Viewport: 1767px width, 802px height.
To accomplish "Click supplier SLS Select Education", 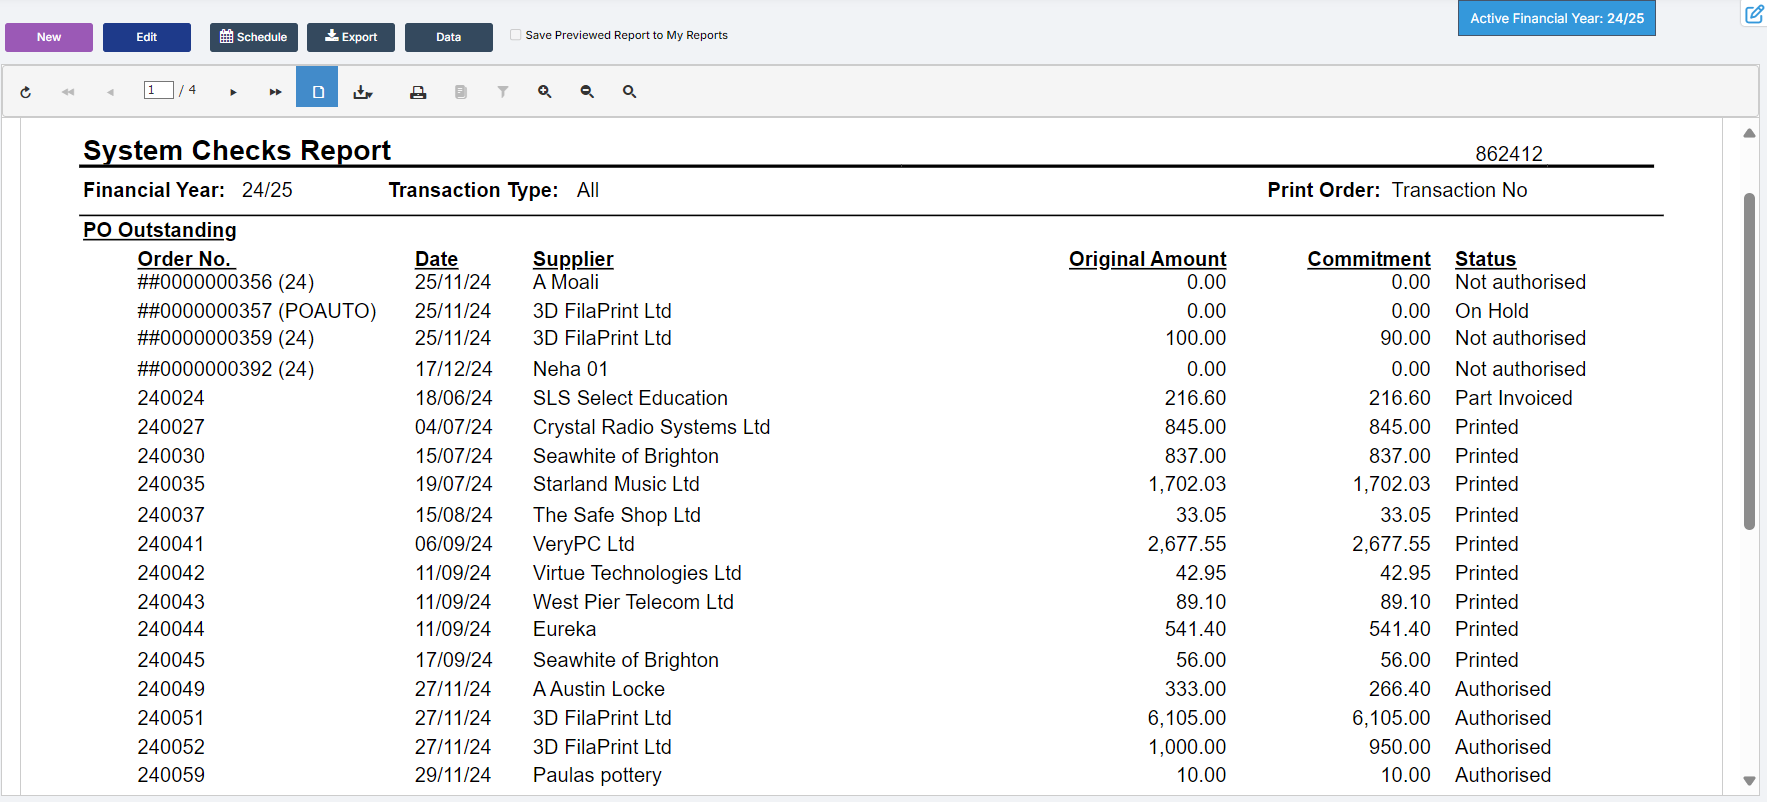I will coord(630,398).
